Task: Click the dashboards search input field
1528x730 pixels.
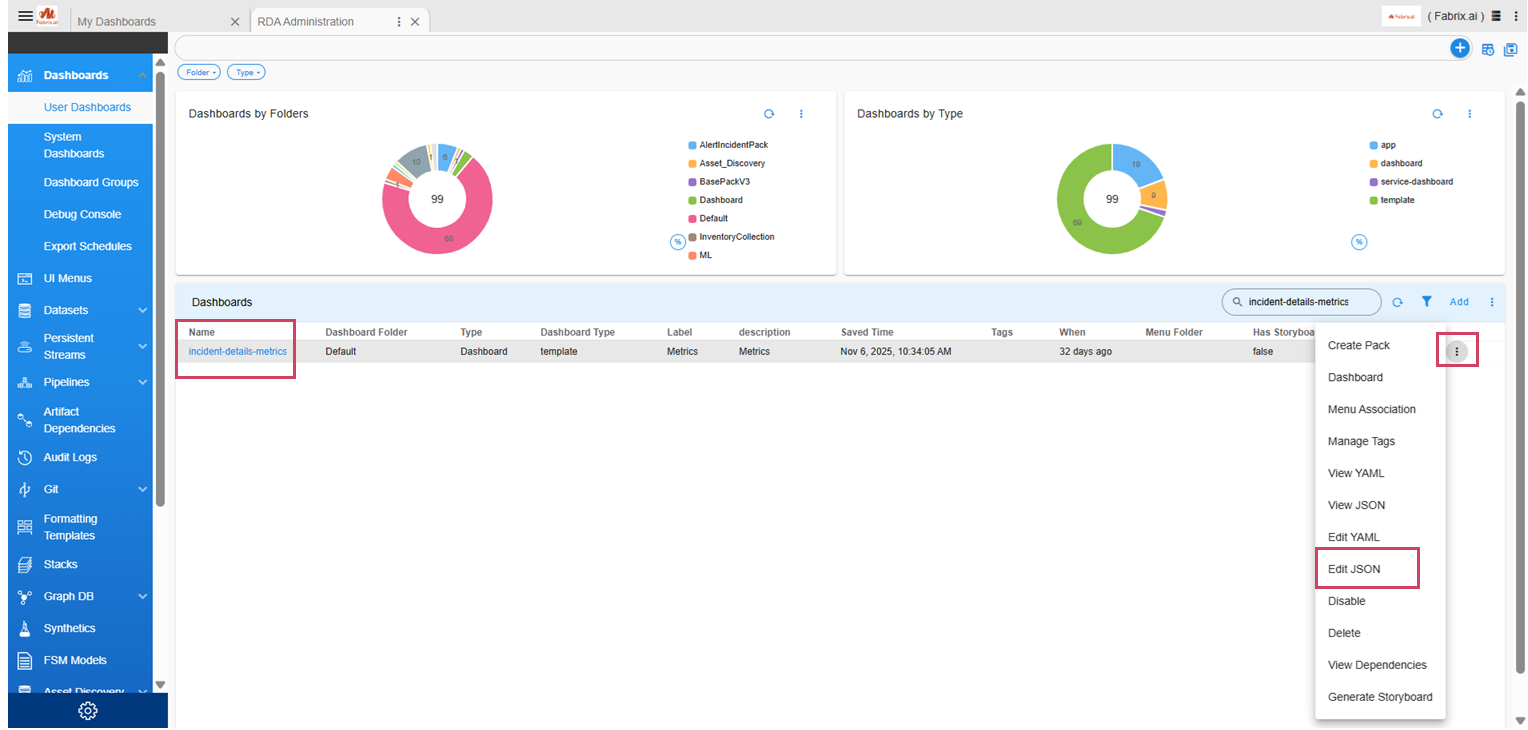Action: pos(1300,301)
